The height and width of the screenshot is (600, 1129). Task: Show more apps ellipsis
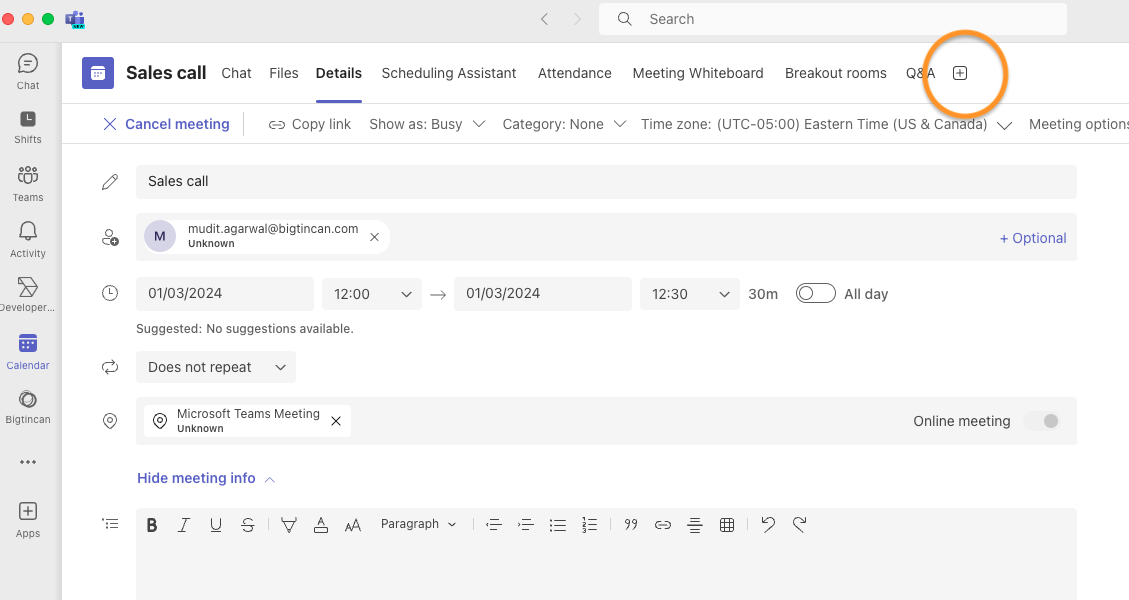pos(28,462)
